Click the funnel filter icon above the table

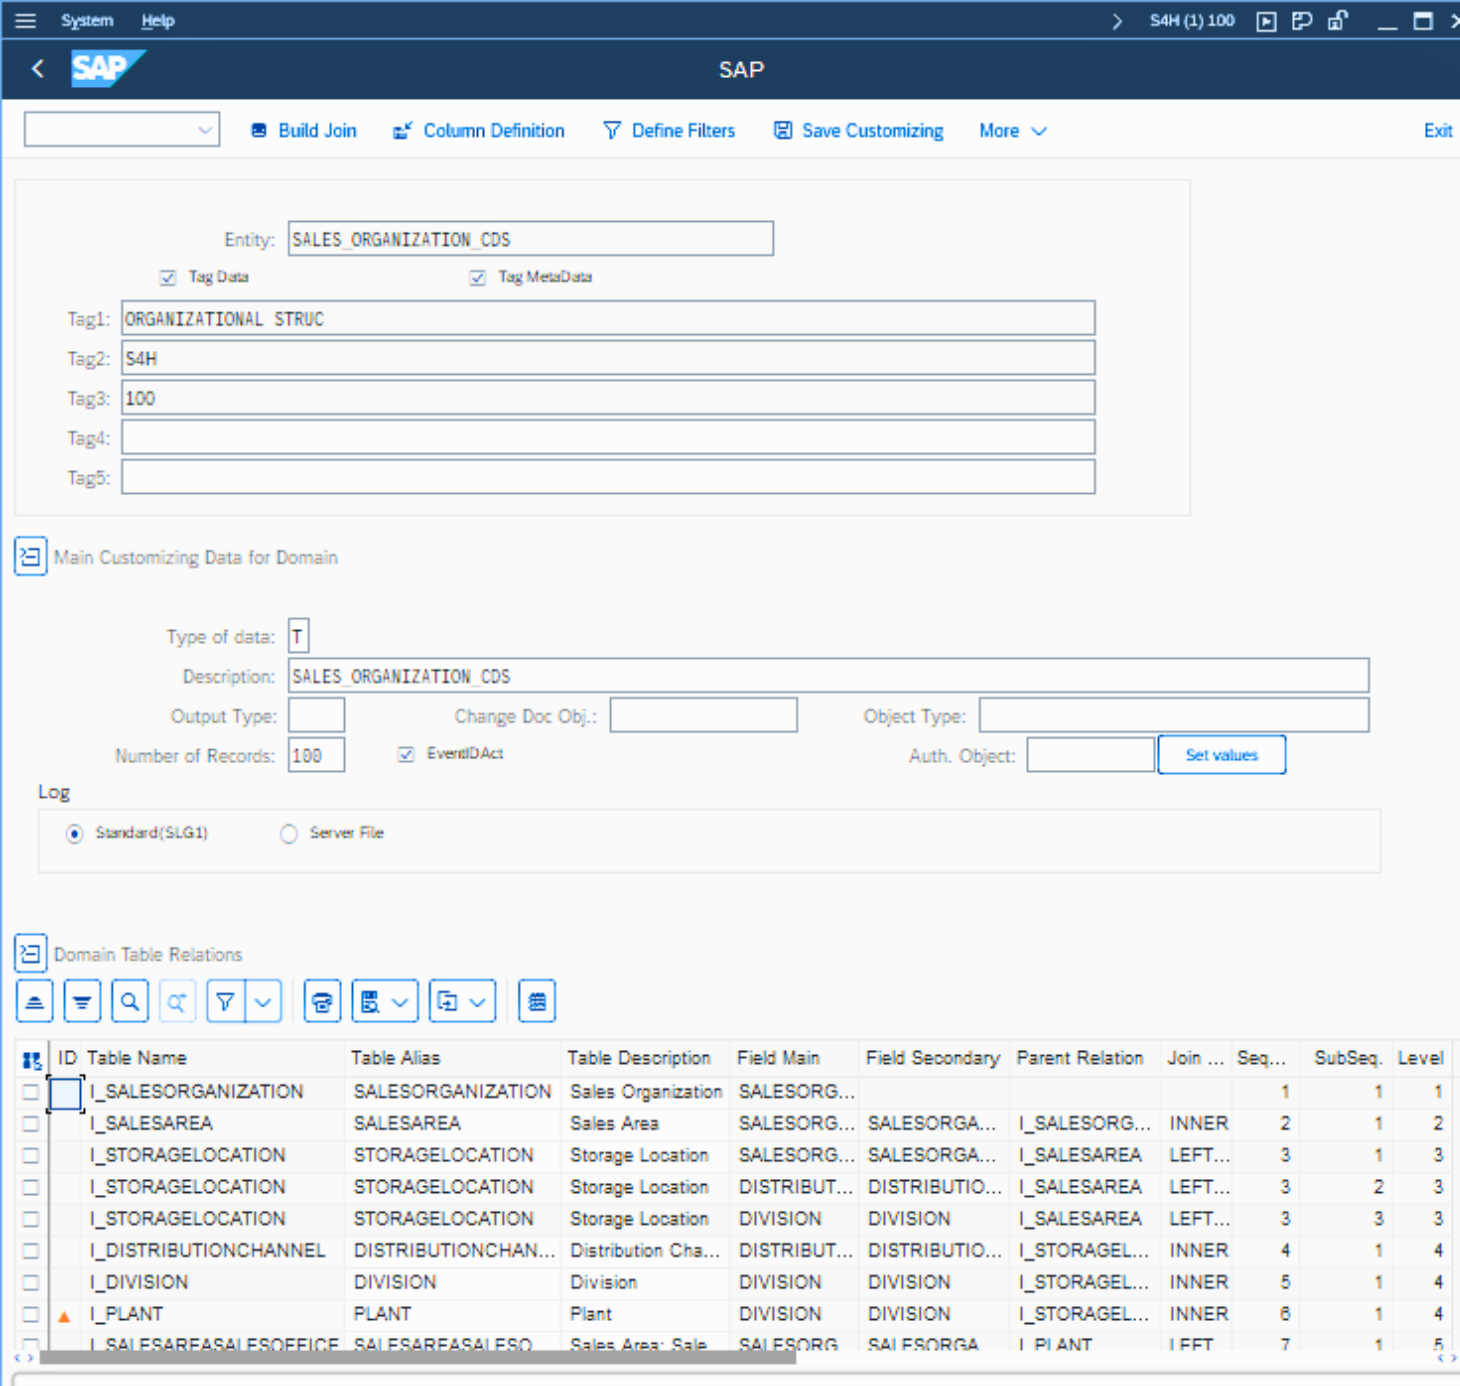[x=226, y=1001]
